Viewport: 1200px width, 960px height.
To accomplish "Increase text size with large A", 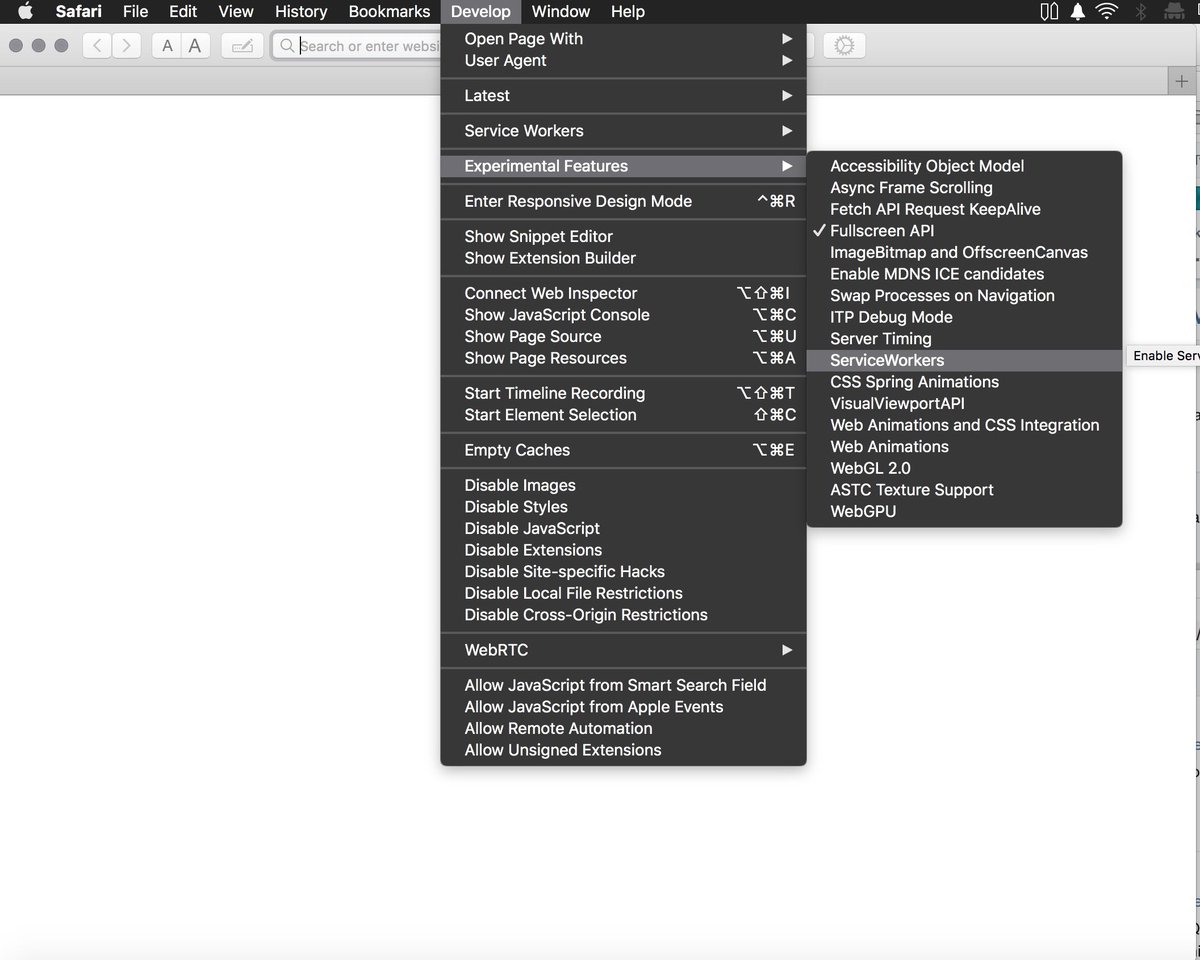I will click(x=195, y=46).
